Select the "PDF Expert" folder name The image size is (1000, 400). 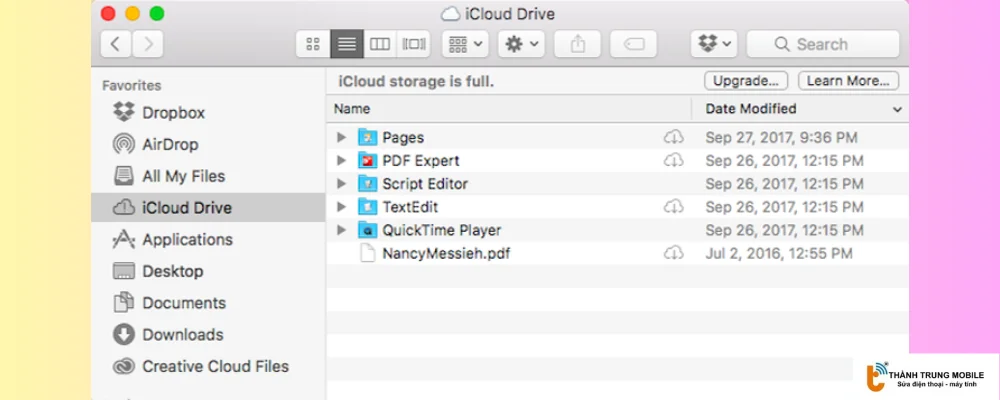[x=421, y=161]
